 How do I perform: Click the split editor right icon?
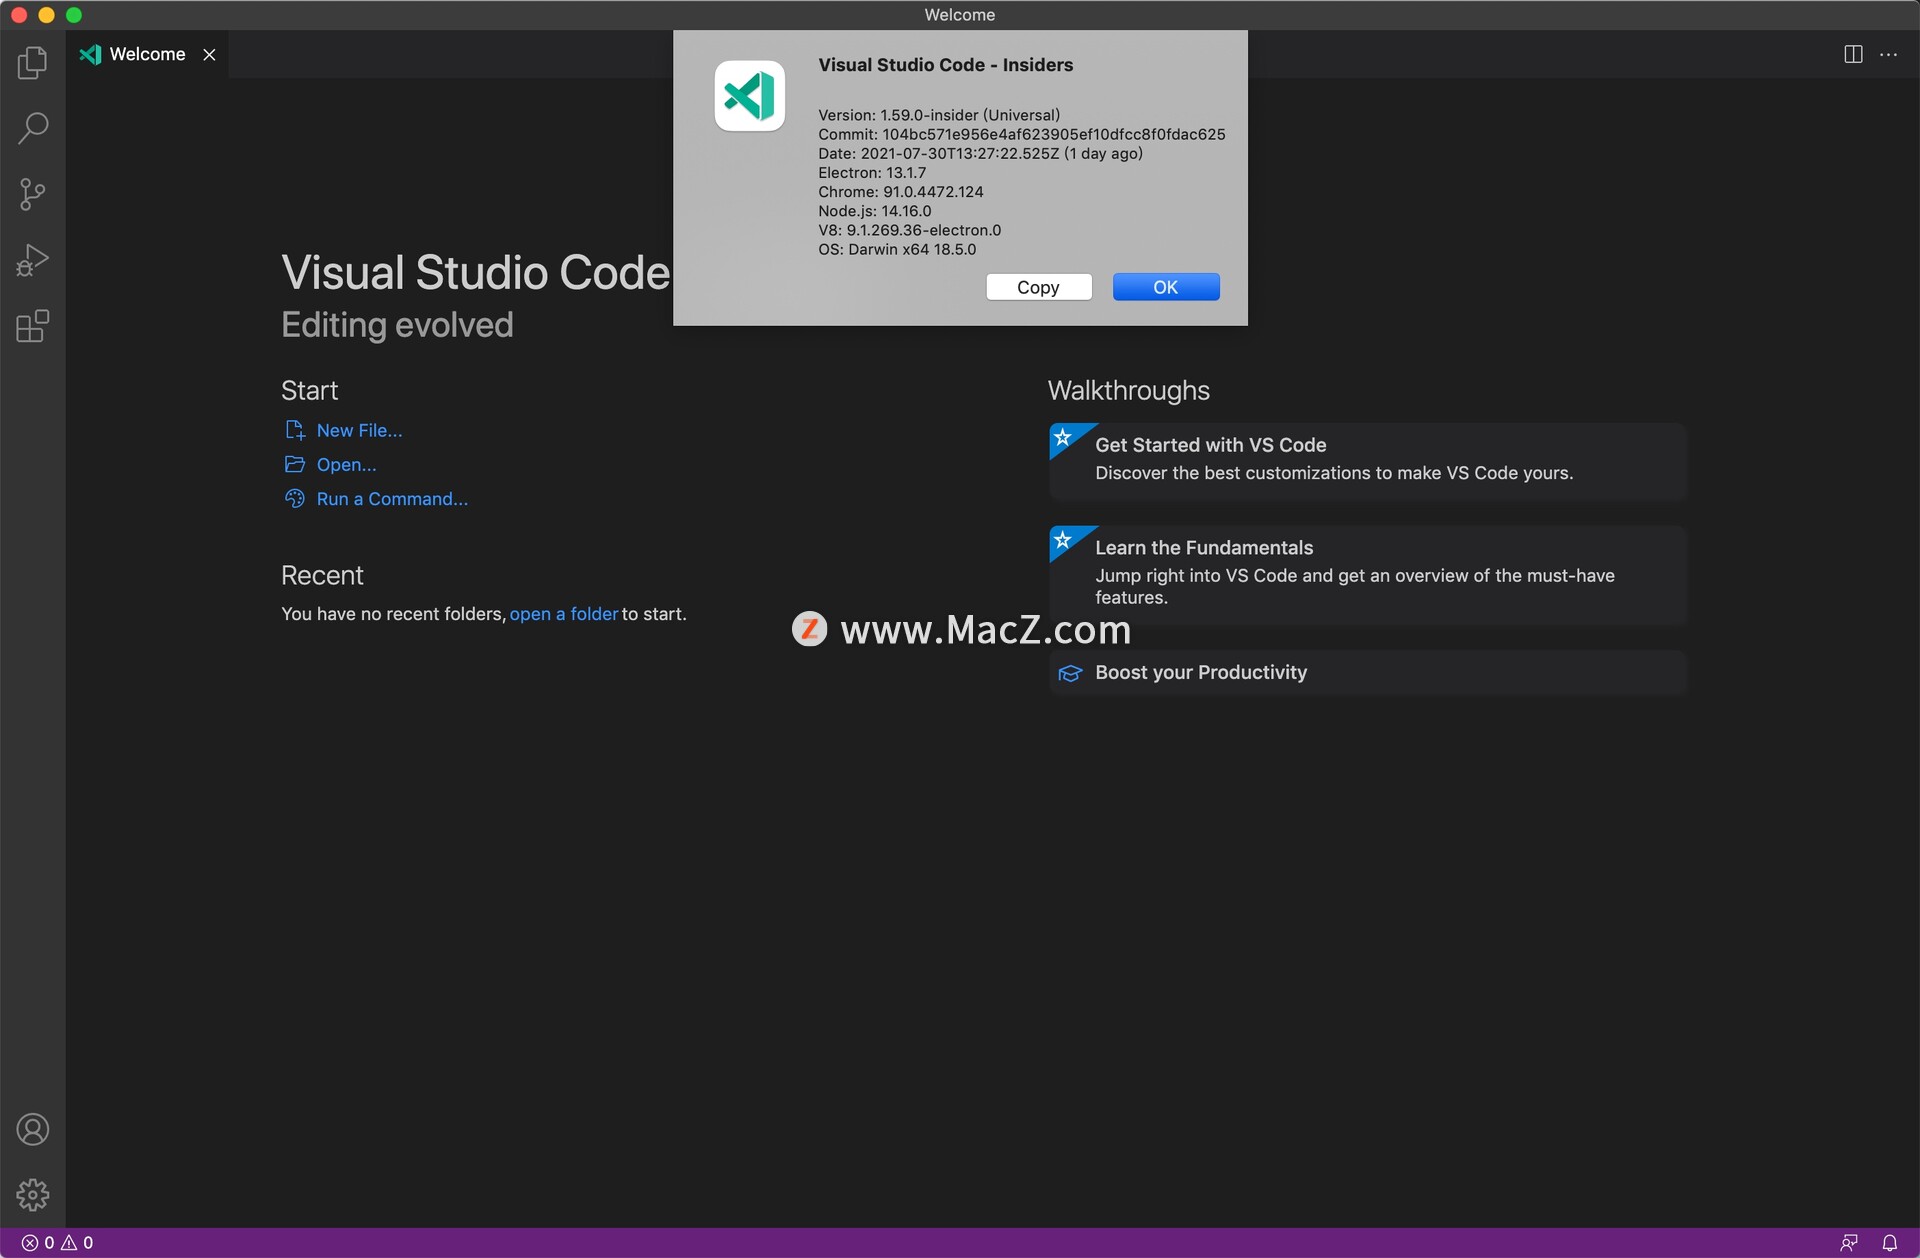pos(1853,54)
